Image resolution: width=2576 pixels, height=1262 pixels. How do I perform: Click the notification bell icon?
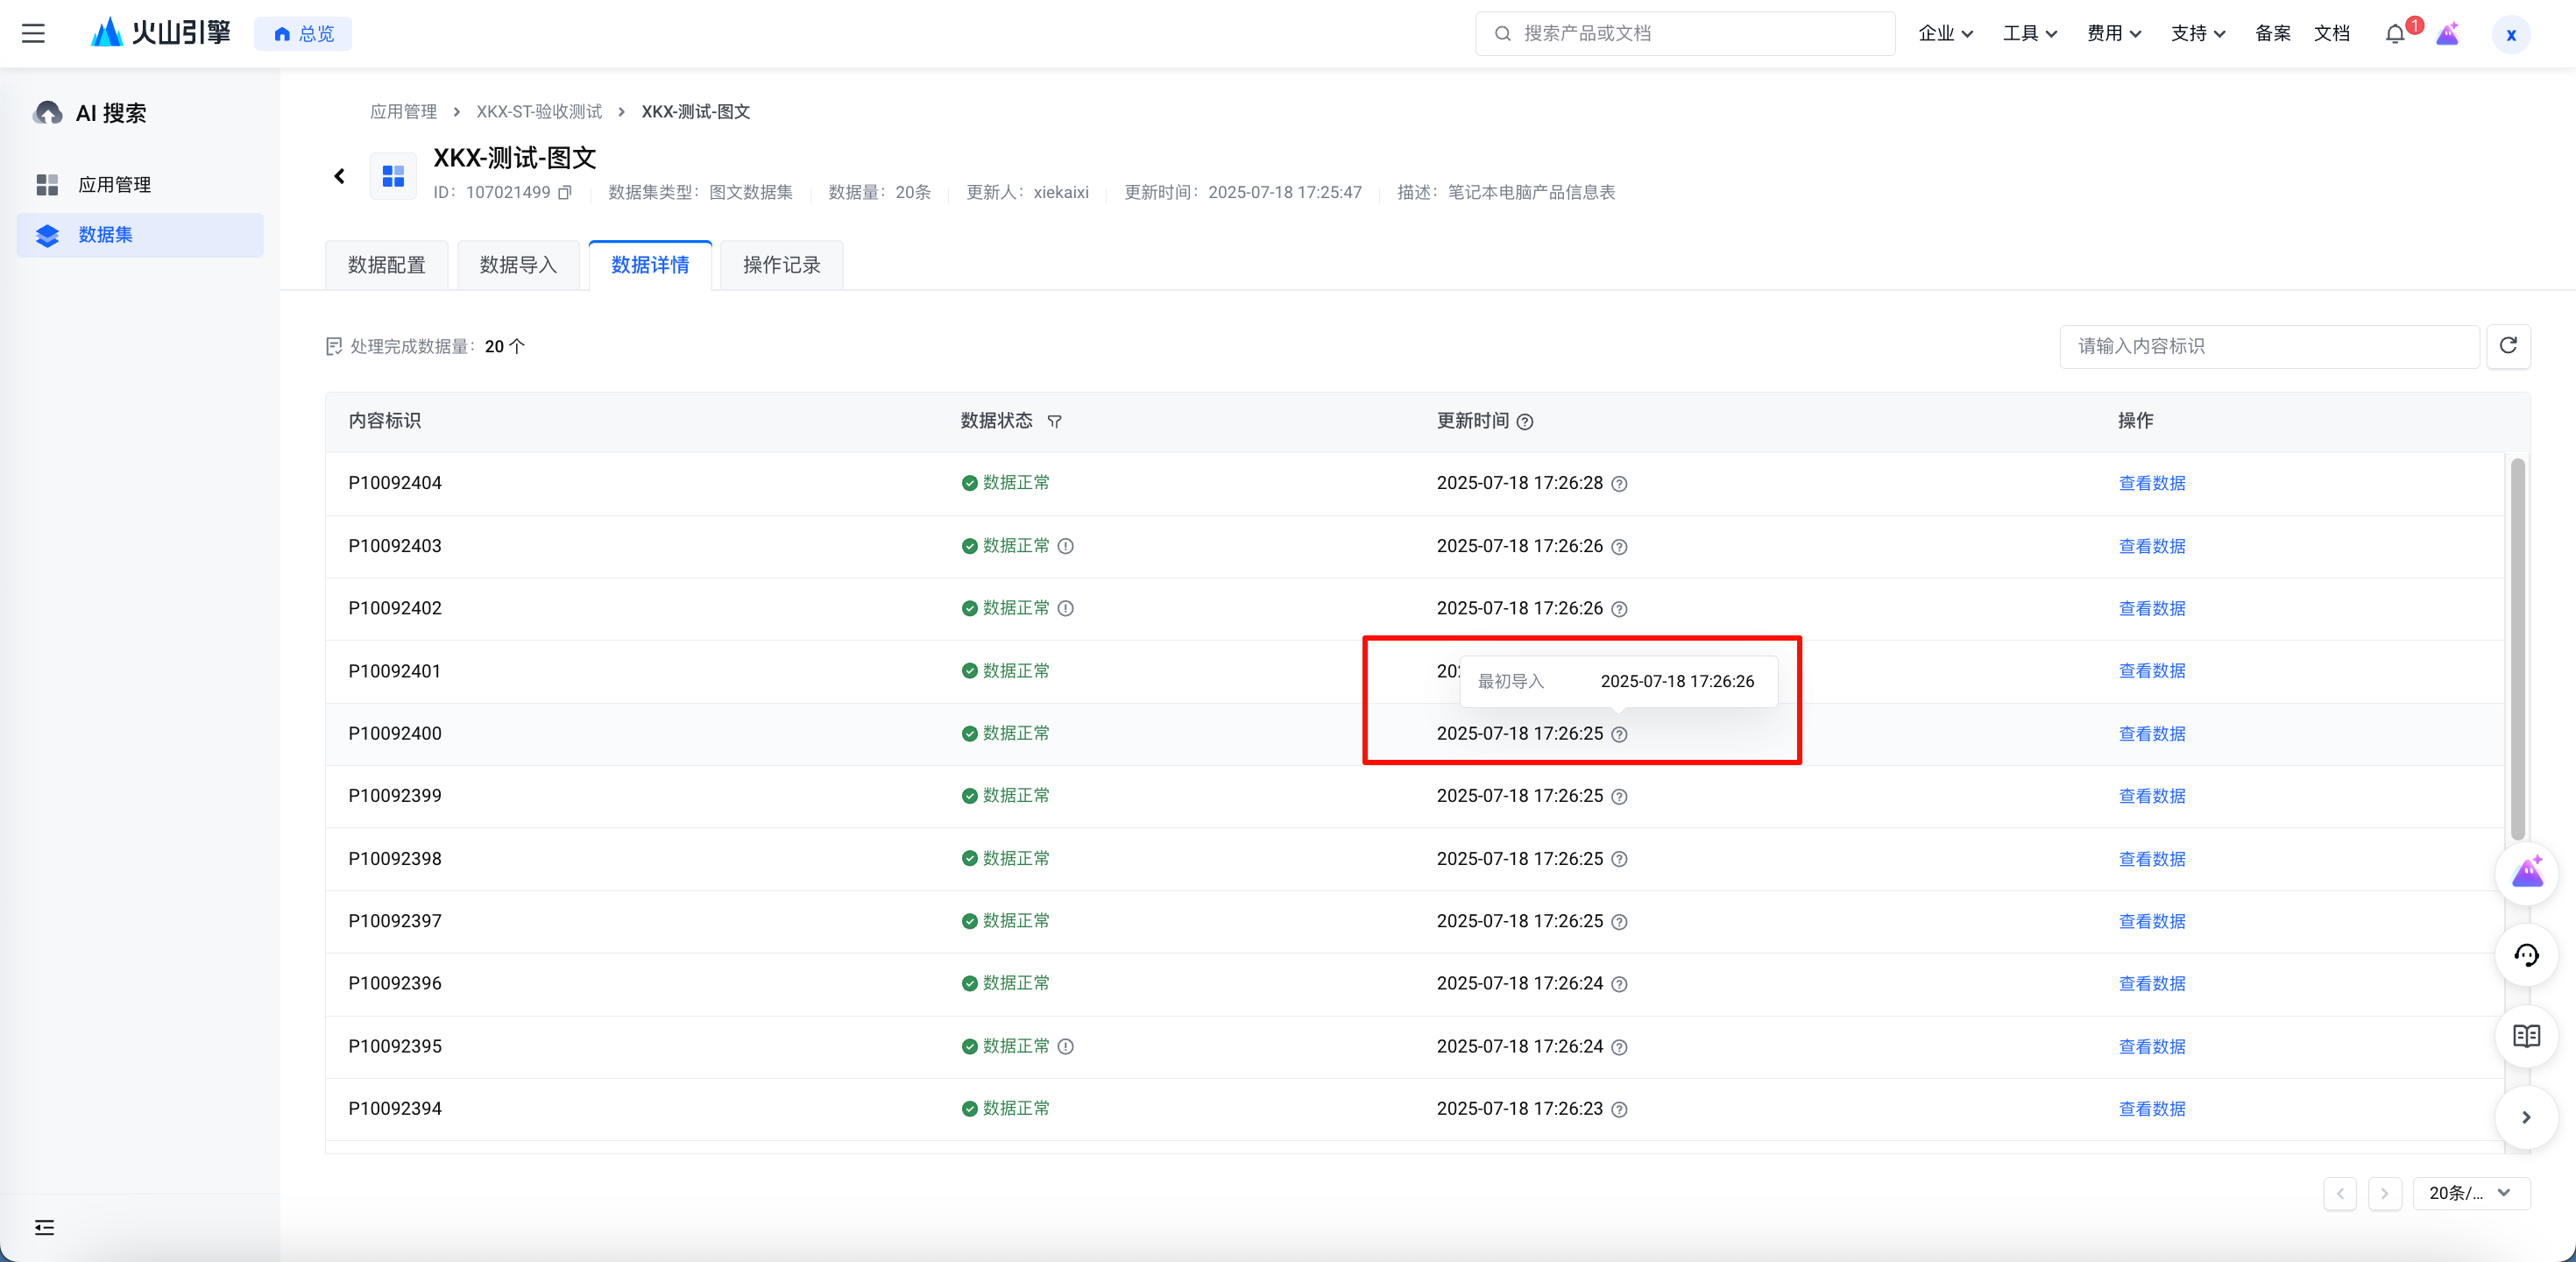2394,34
